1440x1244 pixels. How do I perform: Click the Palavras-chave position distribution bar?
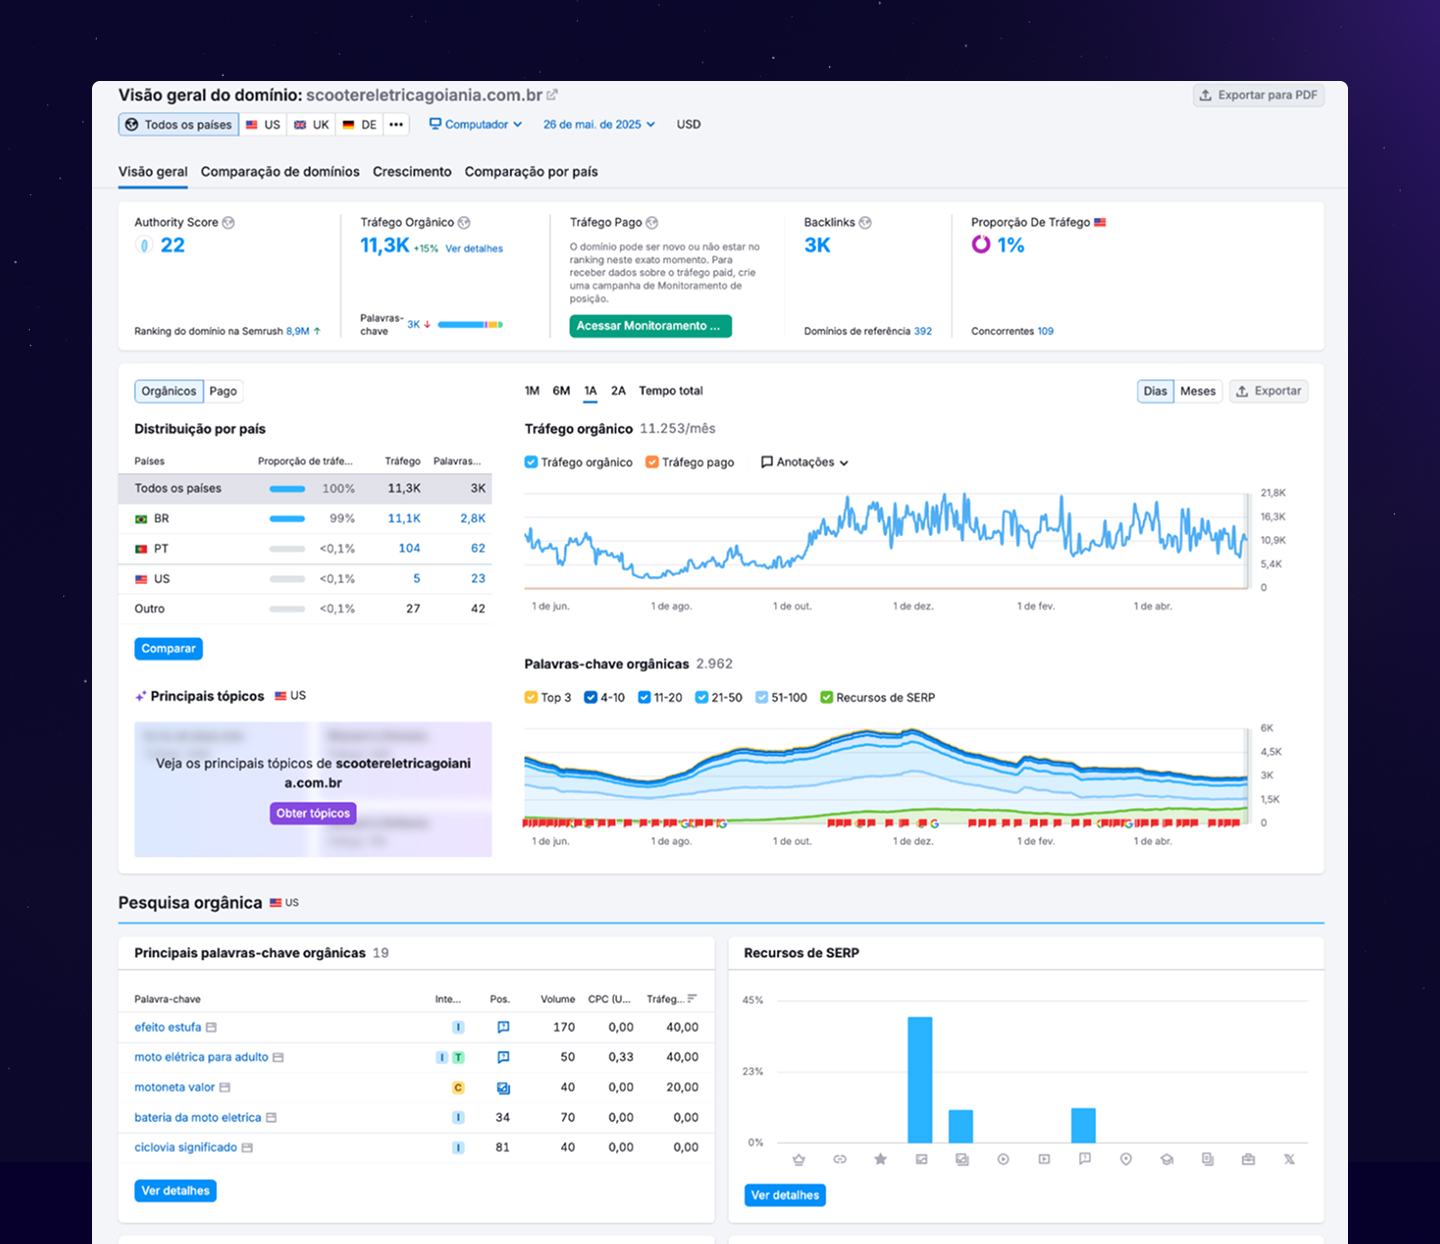coord(470,325)
